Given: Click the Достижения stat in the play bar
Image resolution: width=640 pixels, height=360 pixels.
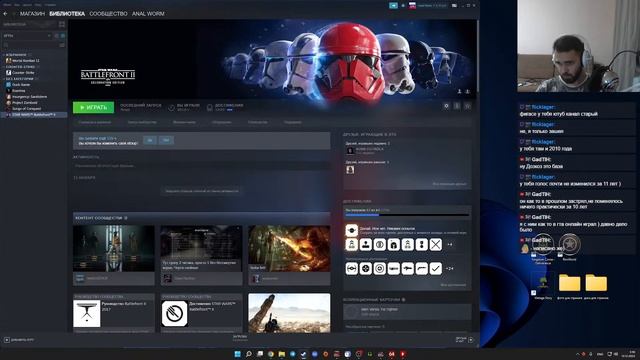Looking at the screenshot, I should 225,107.
